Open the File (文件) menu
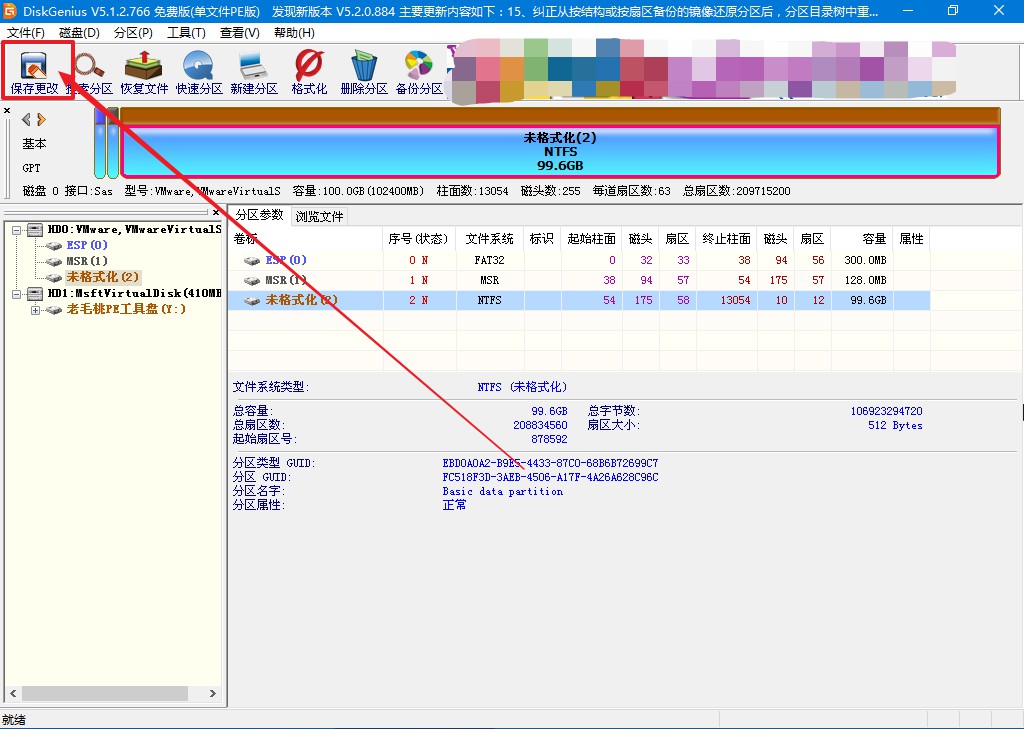 [x=25, y=33]
